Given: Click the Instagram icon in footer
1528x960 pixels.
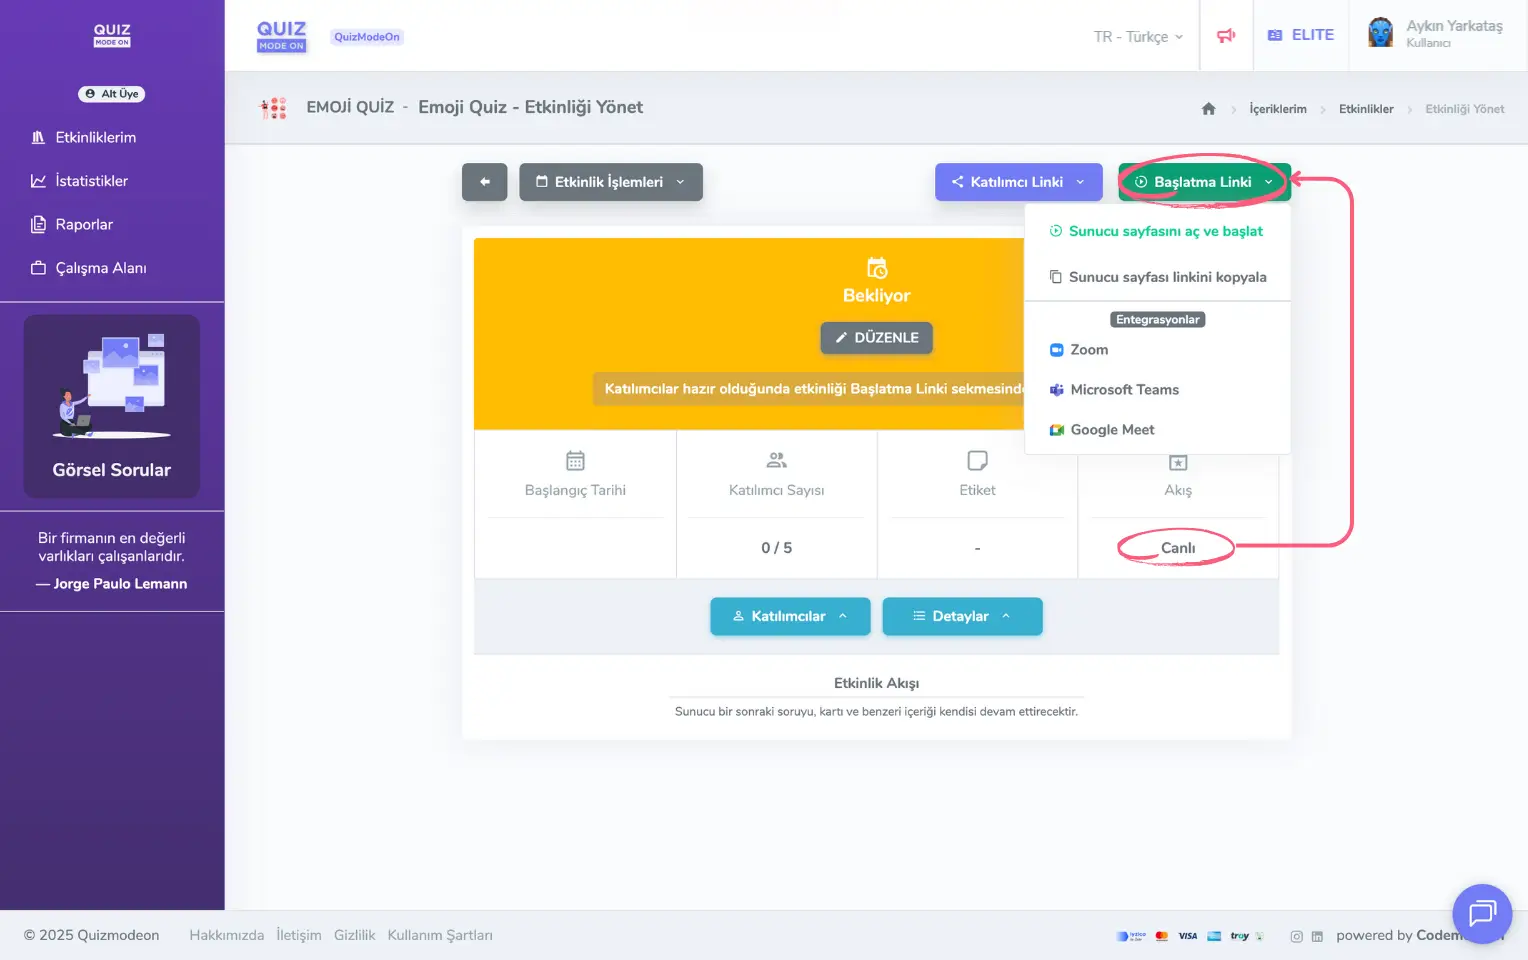Looking at the screenshot, I should [1296, 937].
